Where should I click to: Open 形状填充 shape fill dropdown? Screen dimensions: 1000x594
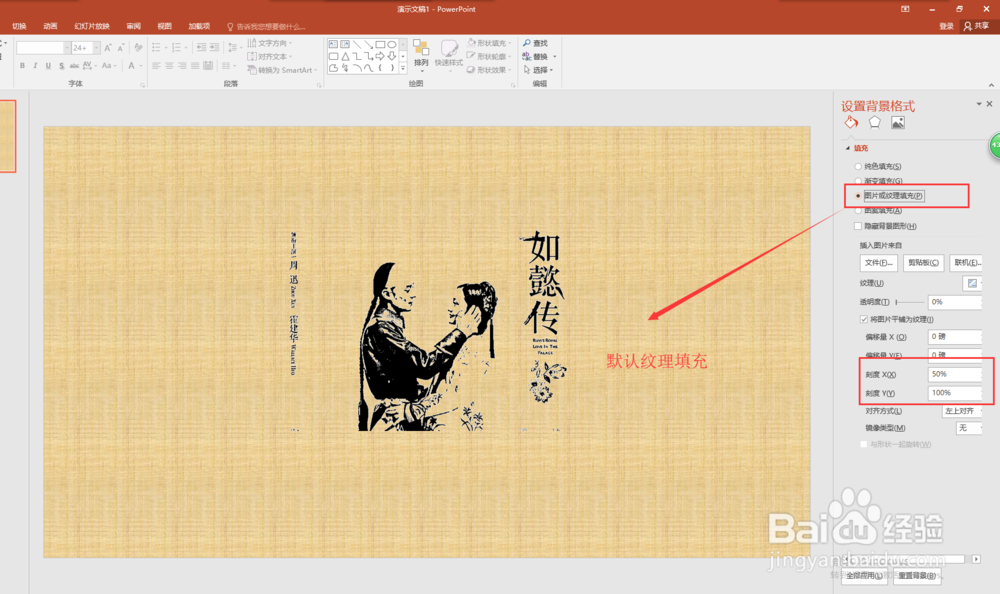(x=490, y=43)
